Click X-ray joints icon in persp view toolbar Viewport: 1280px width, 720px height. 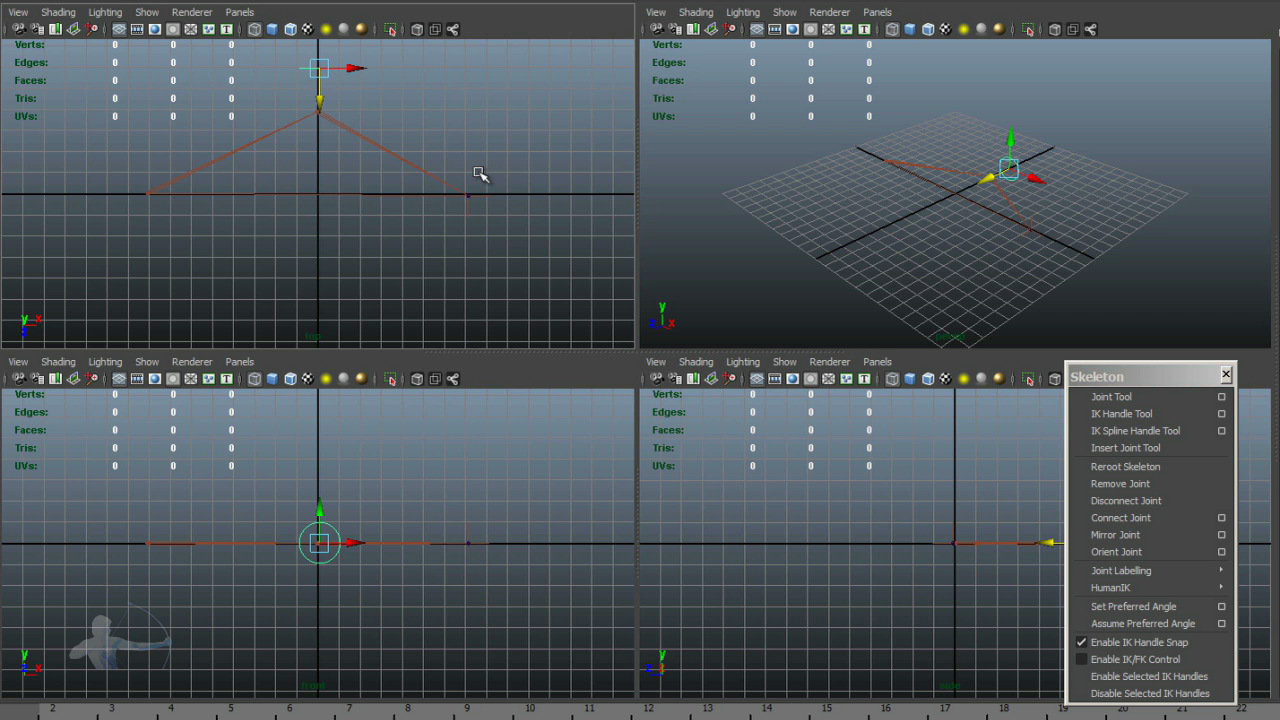click(x=1091, y=29)
